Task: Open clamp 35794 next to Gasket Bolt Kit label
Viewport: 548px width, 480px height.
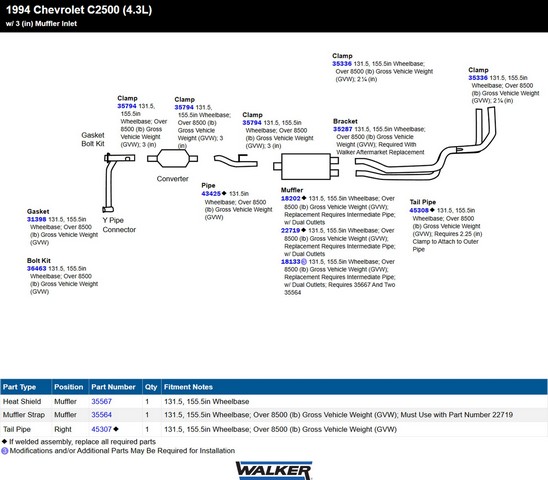Action: 127,106
